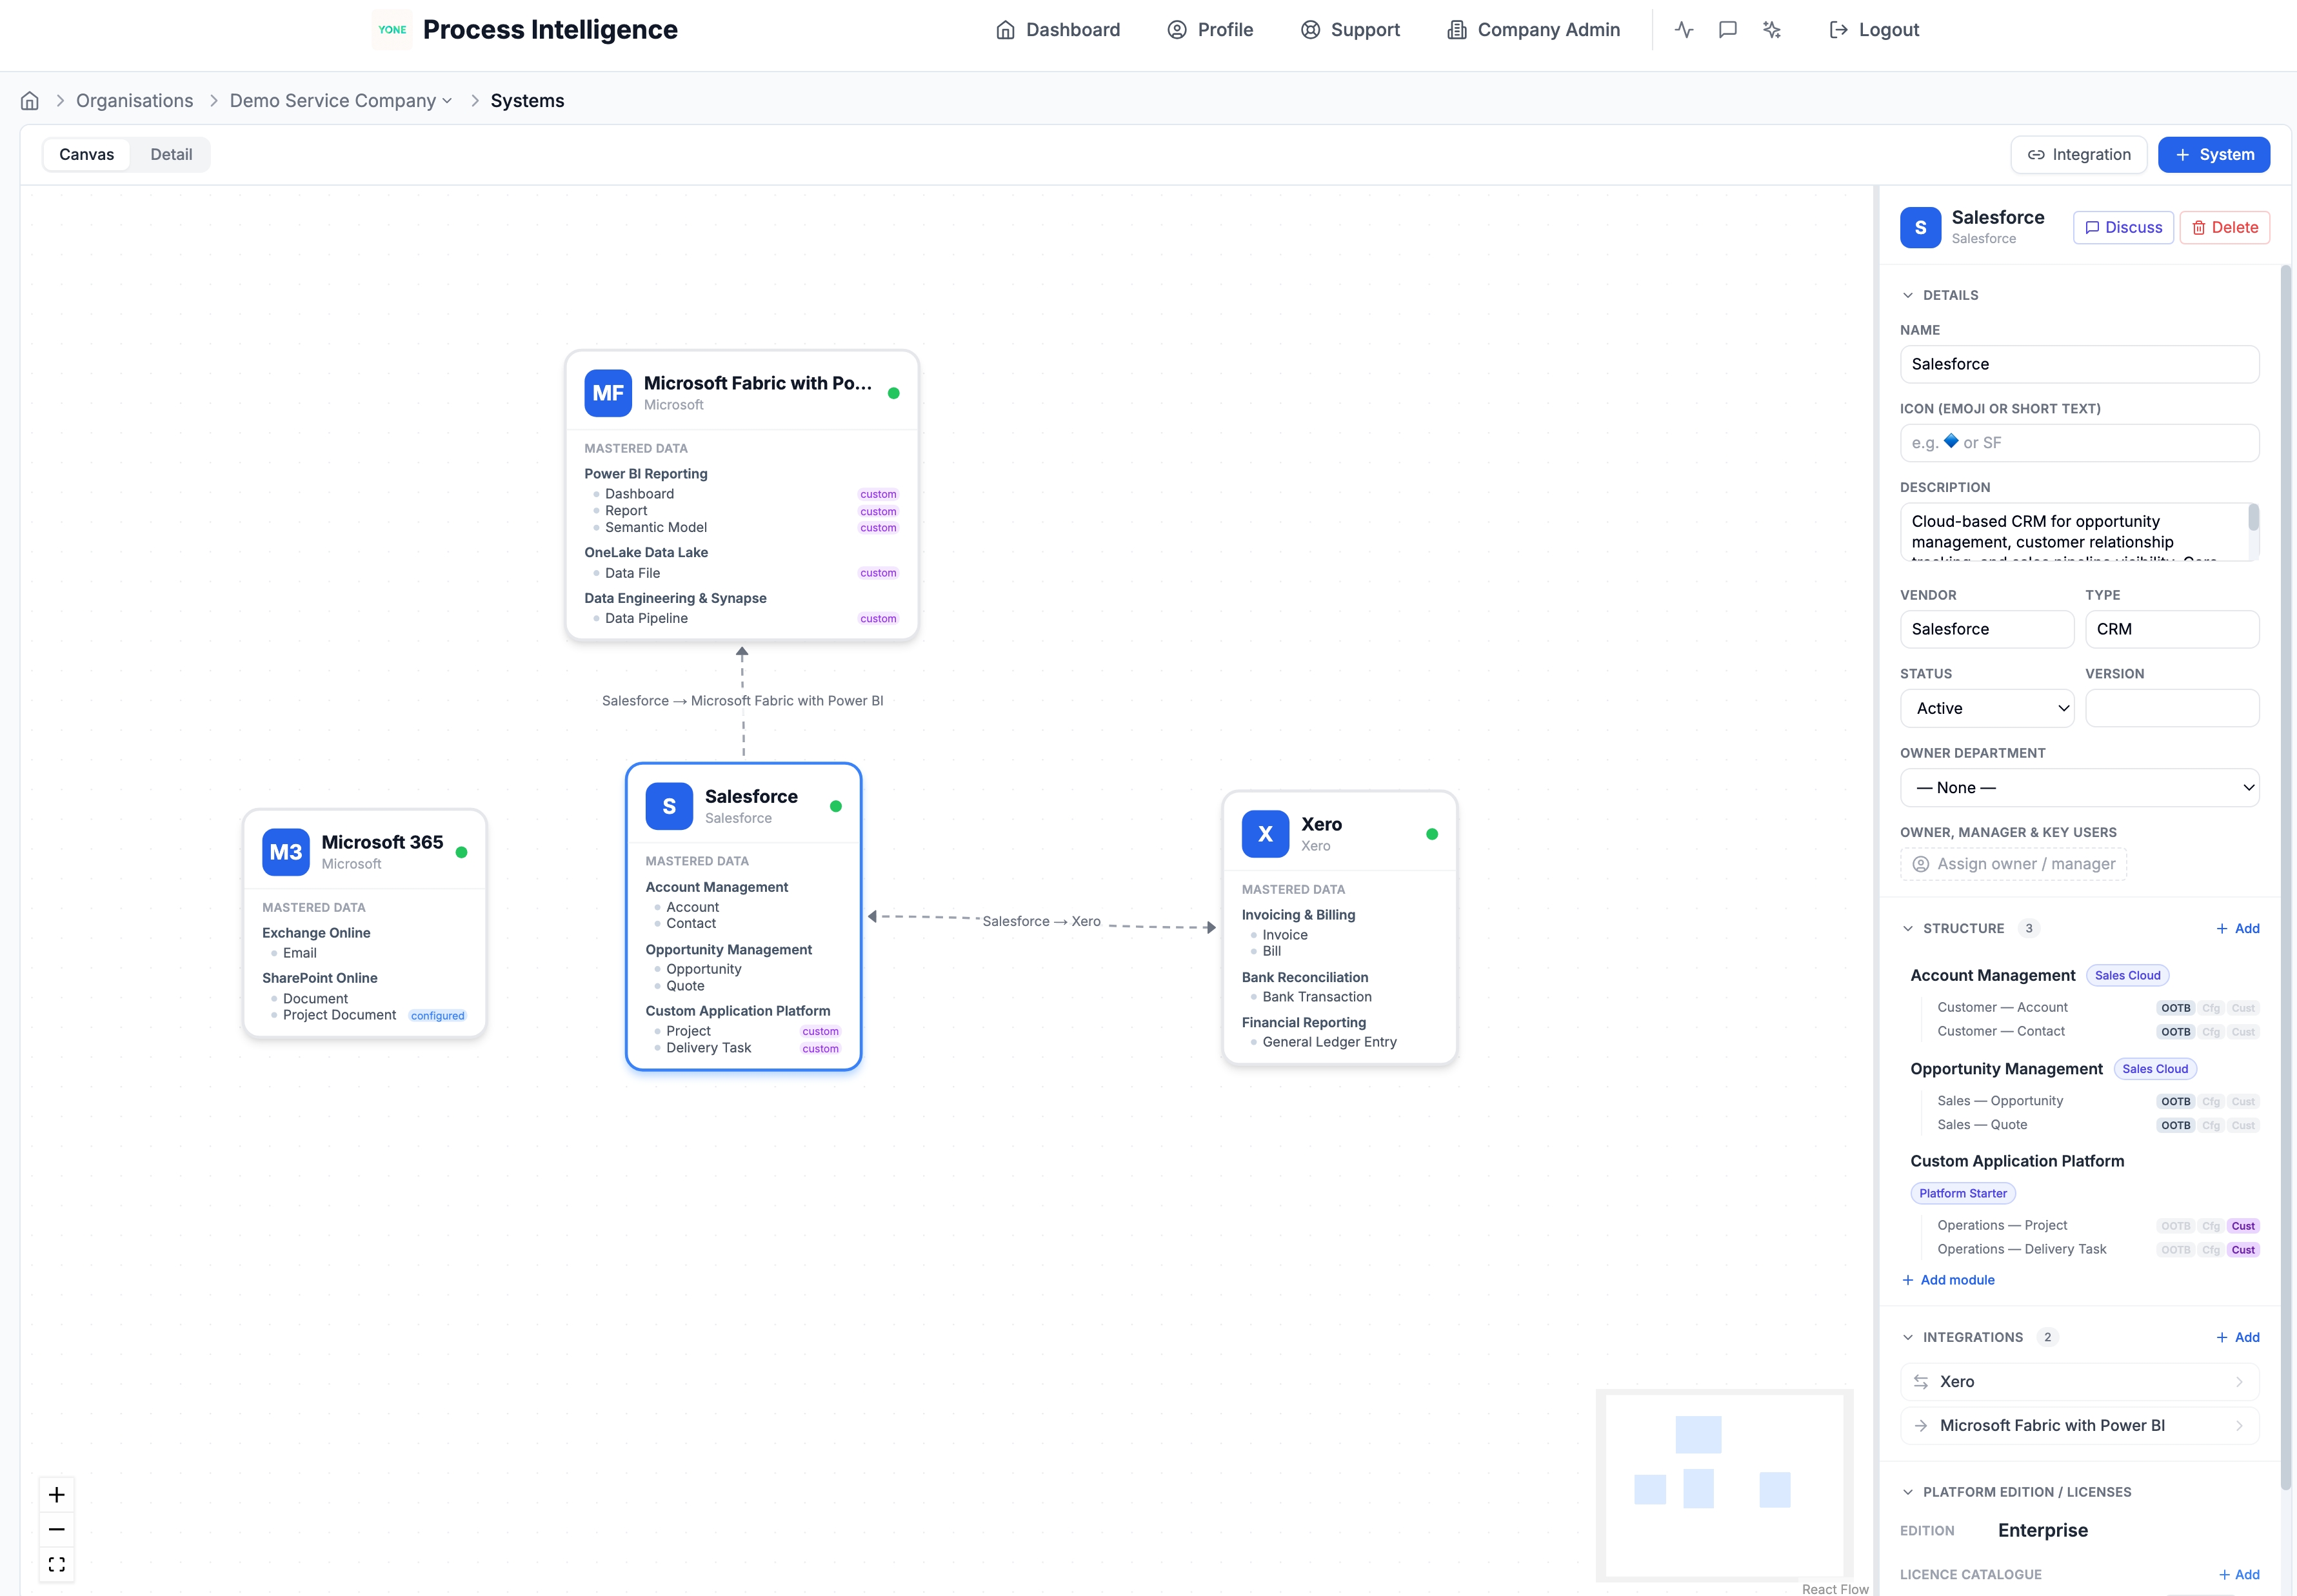
Task: Switch to the Detail tab
Action: click(x=171, y=155)
